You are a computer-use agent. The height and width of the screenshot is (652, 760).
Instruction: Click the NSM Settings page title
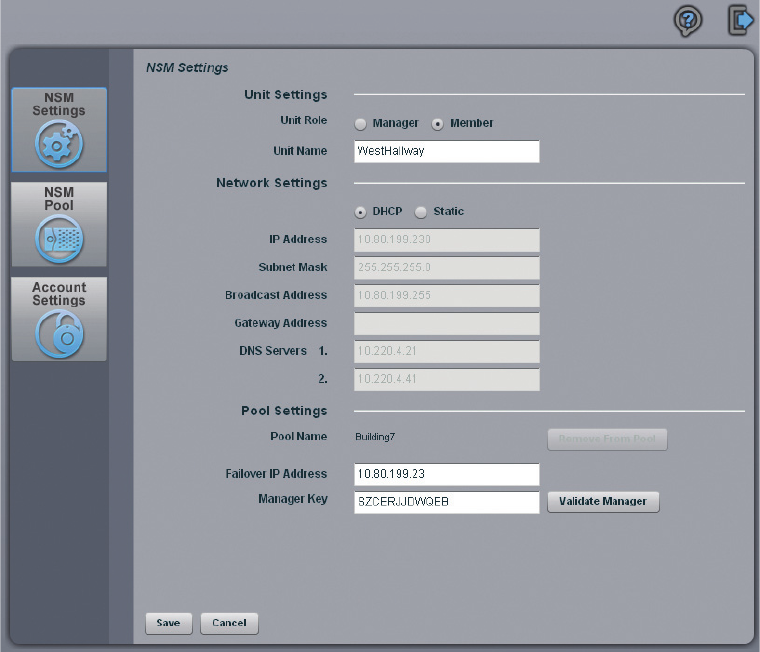point(187,67)
